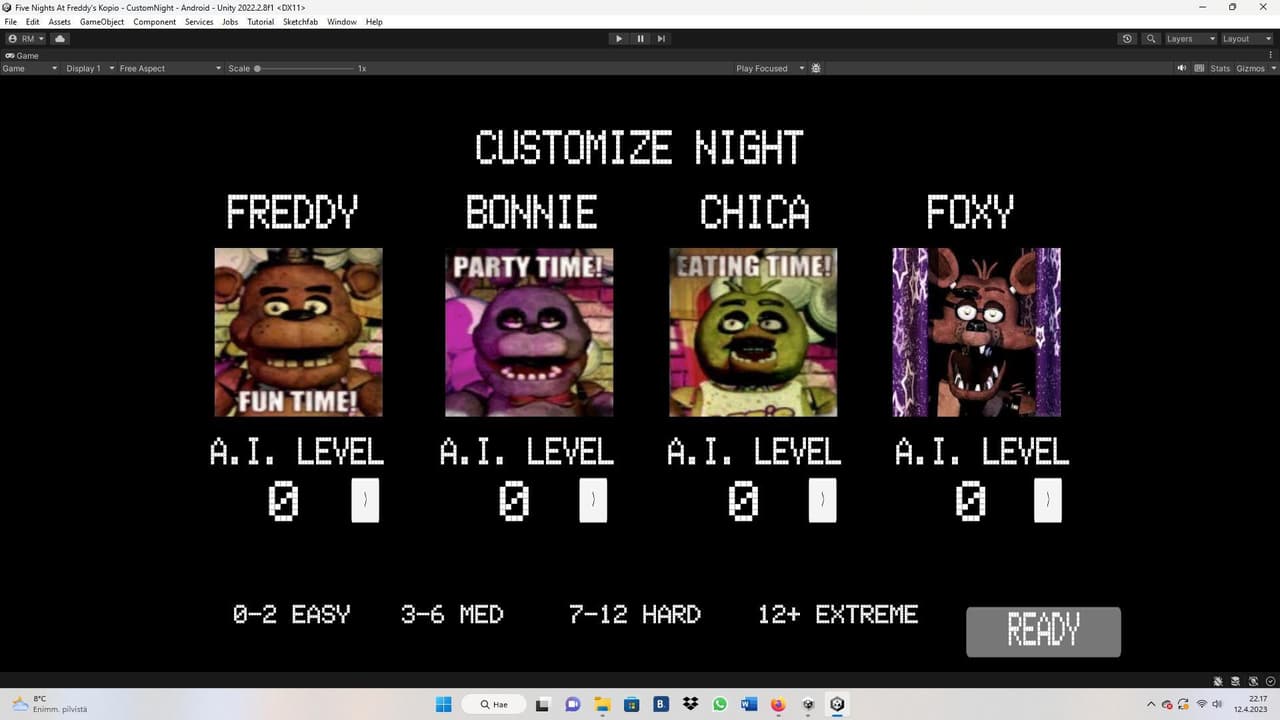Image resolution: width=1280 pixels, height=720 pixels.
Task: Click the Chica portrait image
Action: coord(753,332)
